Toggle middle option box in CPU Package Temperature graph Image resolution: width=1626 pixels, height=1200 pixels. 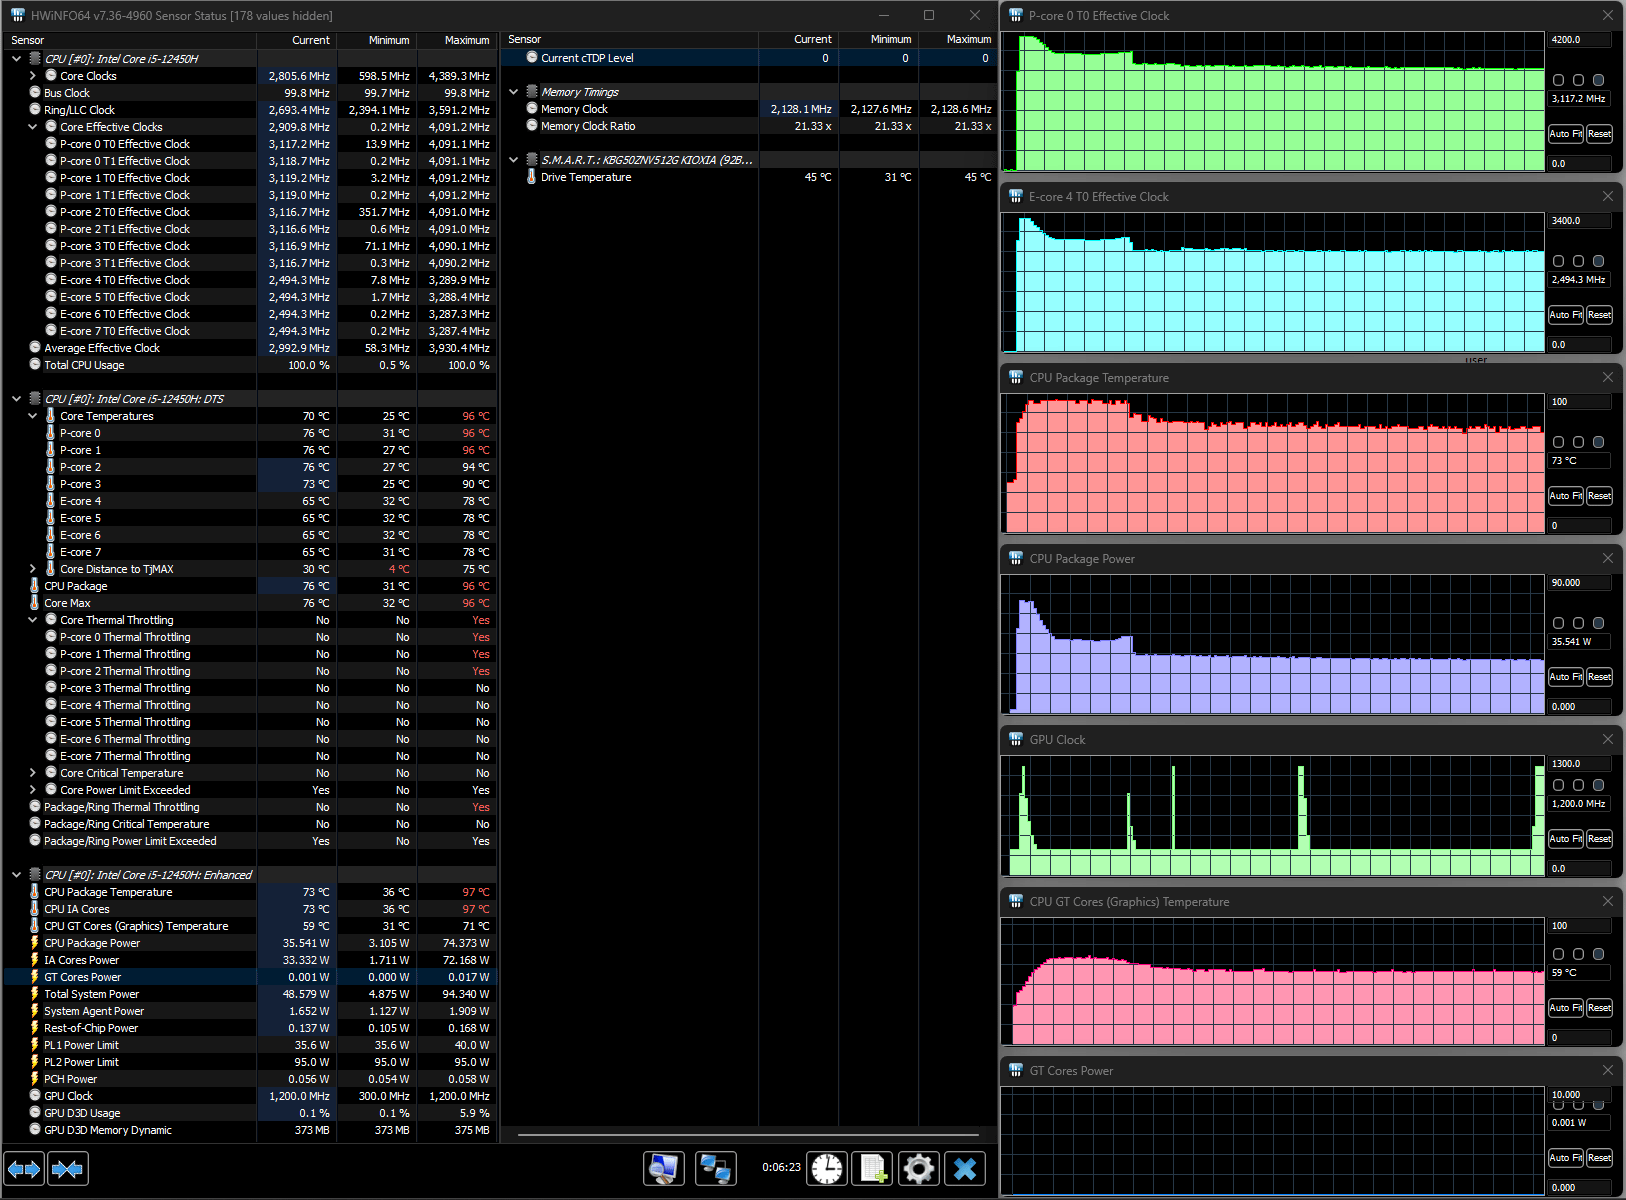1578,442
